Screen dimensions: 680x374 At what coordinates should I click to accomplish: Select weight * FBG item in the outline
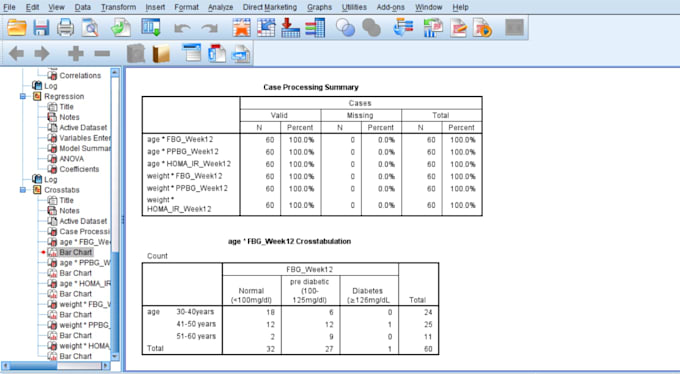click(85, 305)
